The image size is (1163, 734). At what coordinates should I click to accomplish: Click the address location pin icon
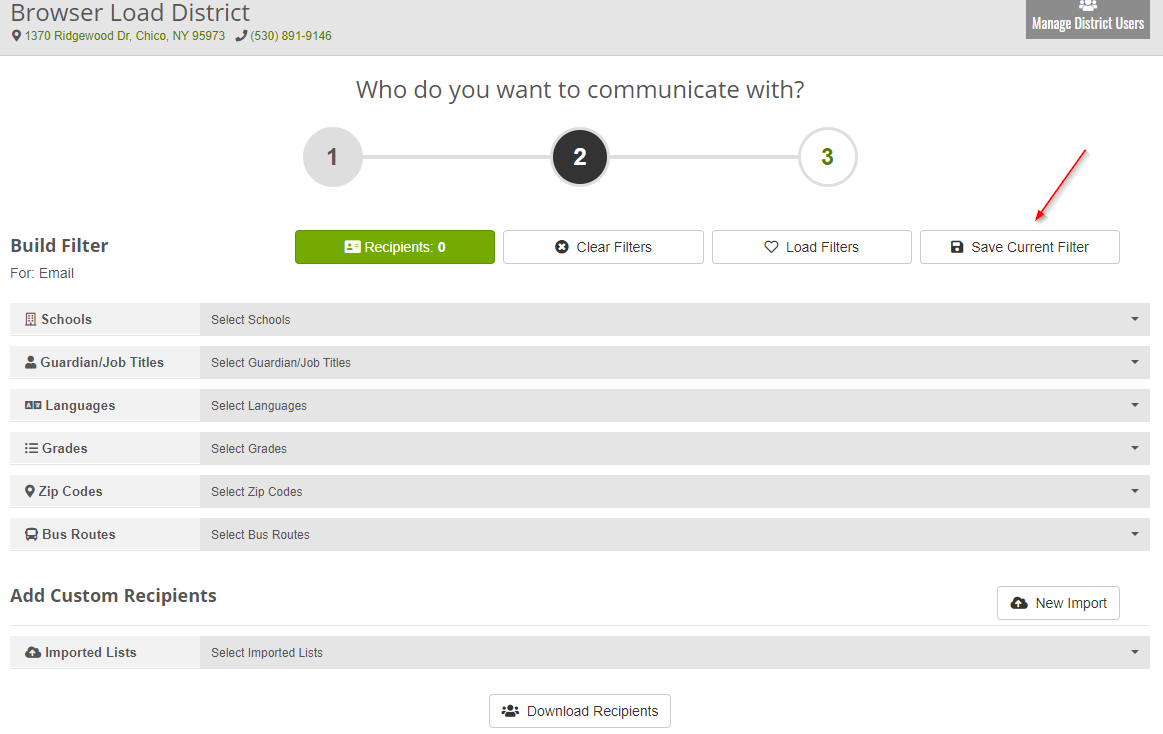tap(16, 36)
